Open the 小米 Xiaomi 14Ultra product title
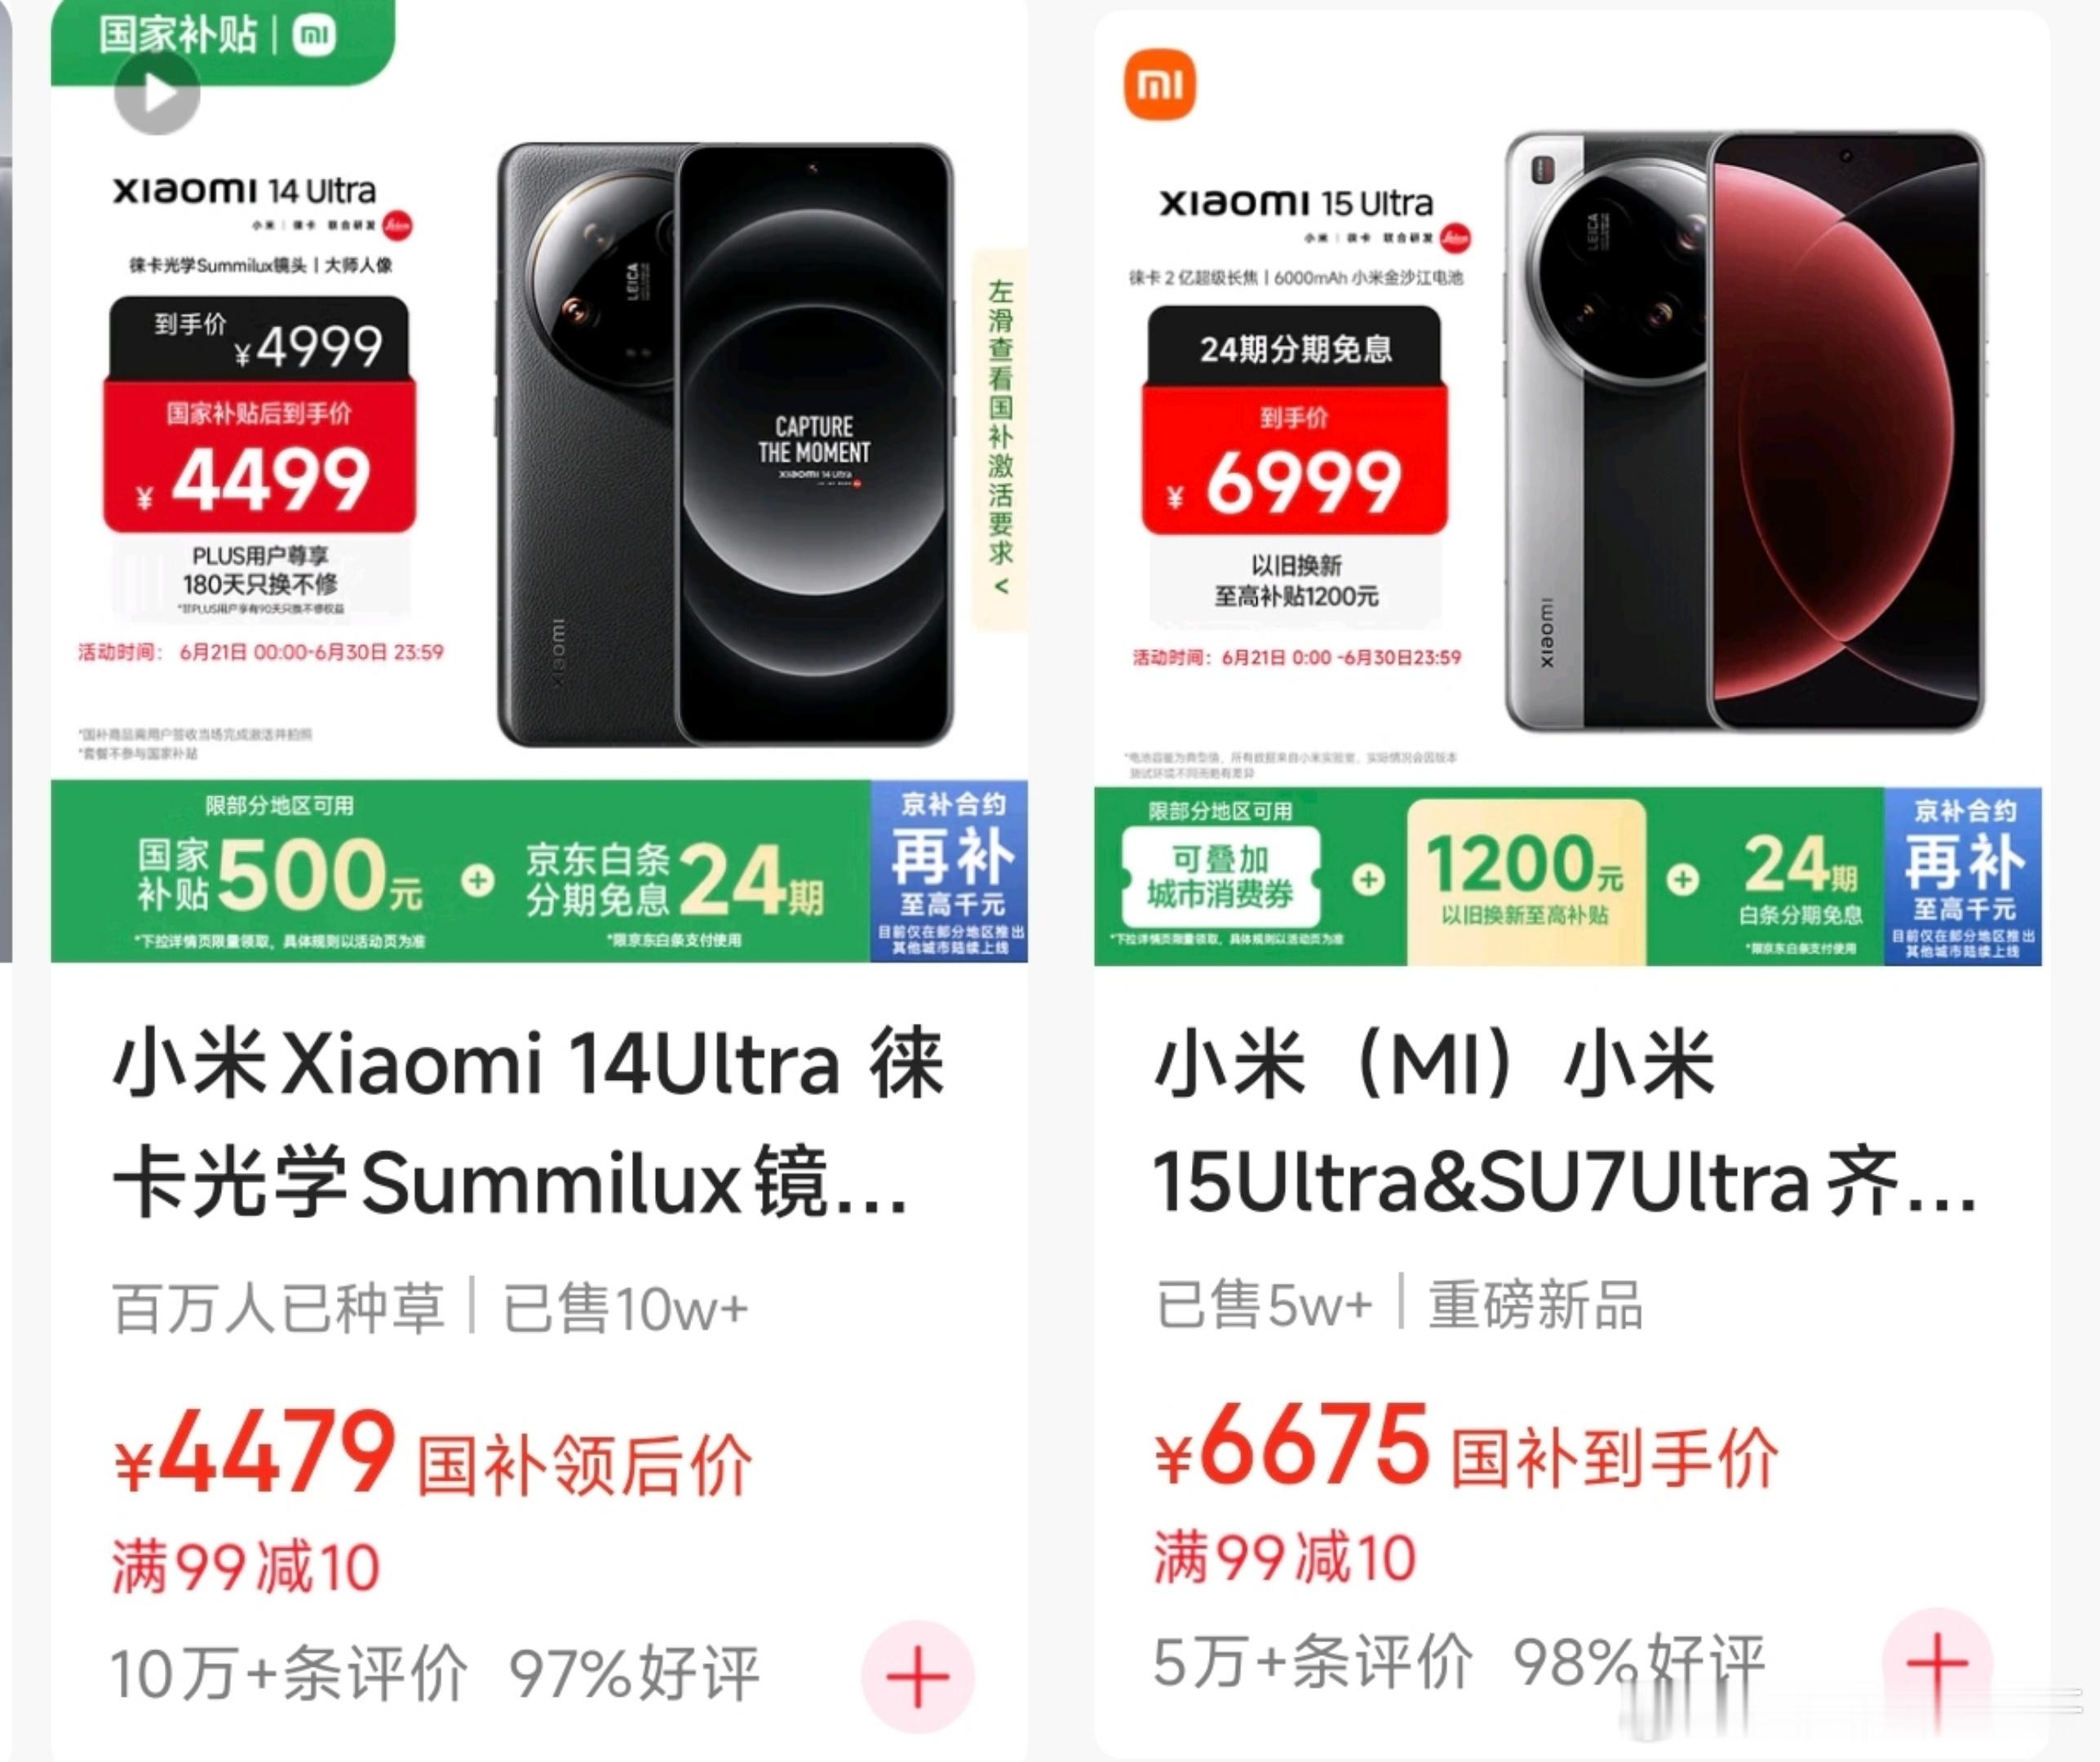The width and height of the screenshot is (2100, 1762). pos(528,1122)
